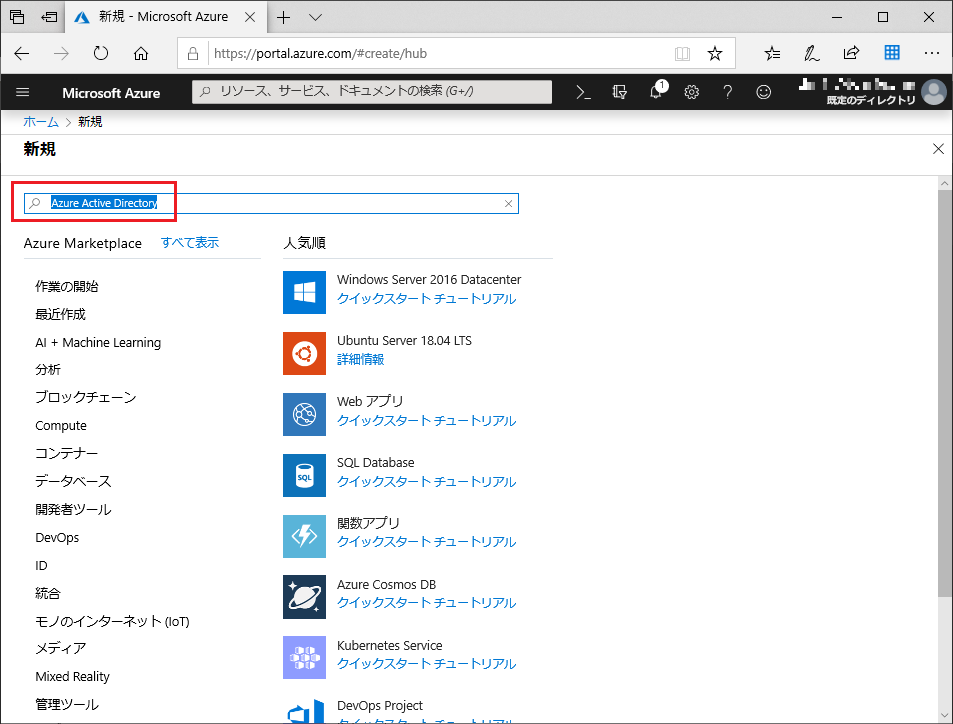Set the open tabs aside
This screenshot has width=953, height=724.
click(x=49, y=17)
